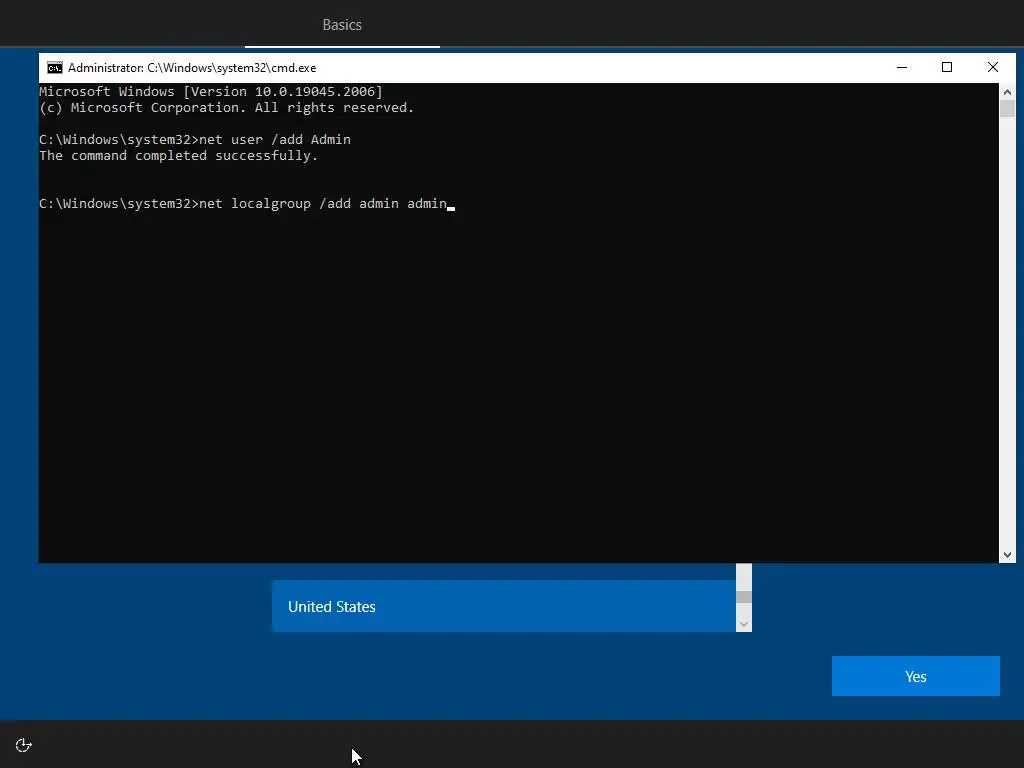Image resolution: width=1024 pixels, height=768 pixels.
Task: Click the cmd.exe icon in the title bar
Action: pyautogui.click(x=55, y=68)
